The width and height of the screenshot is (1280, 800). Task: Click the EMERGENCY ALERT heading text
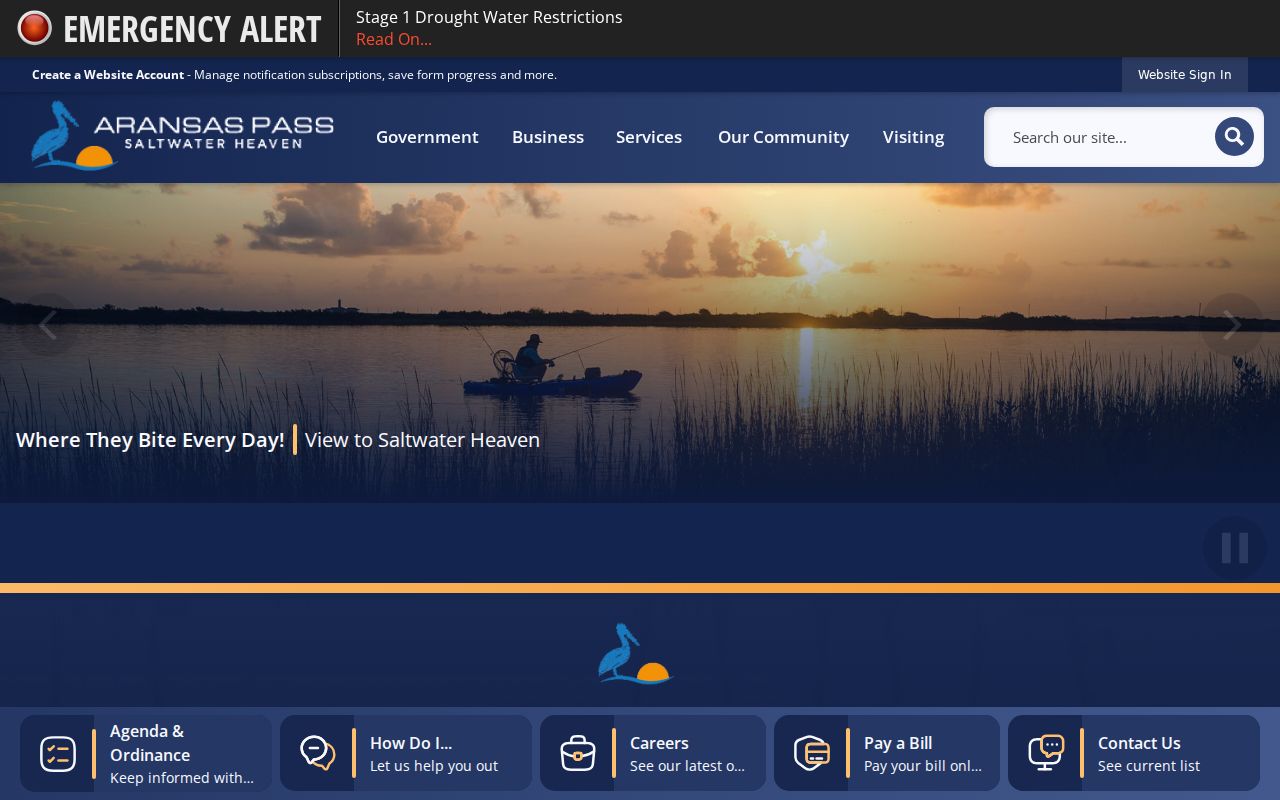tap(192, 29)
